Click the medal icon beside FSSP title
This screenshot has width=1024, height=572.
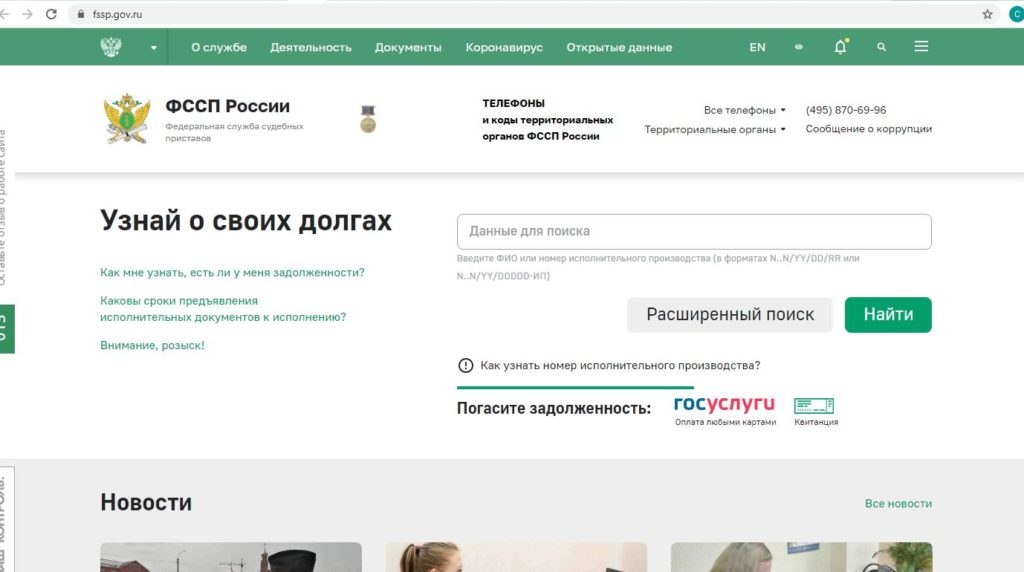pos(368,119)
